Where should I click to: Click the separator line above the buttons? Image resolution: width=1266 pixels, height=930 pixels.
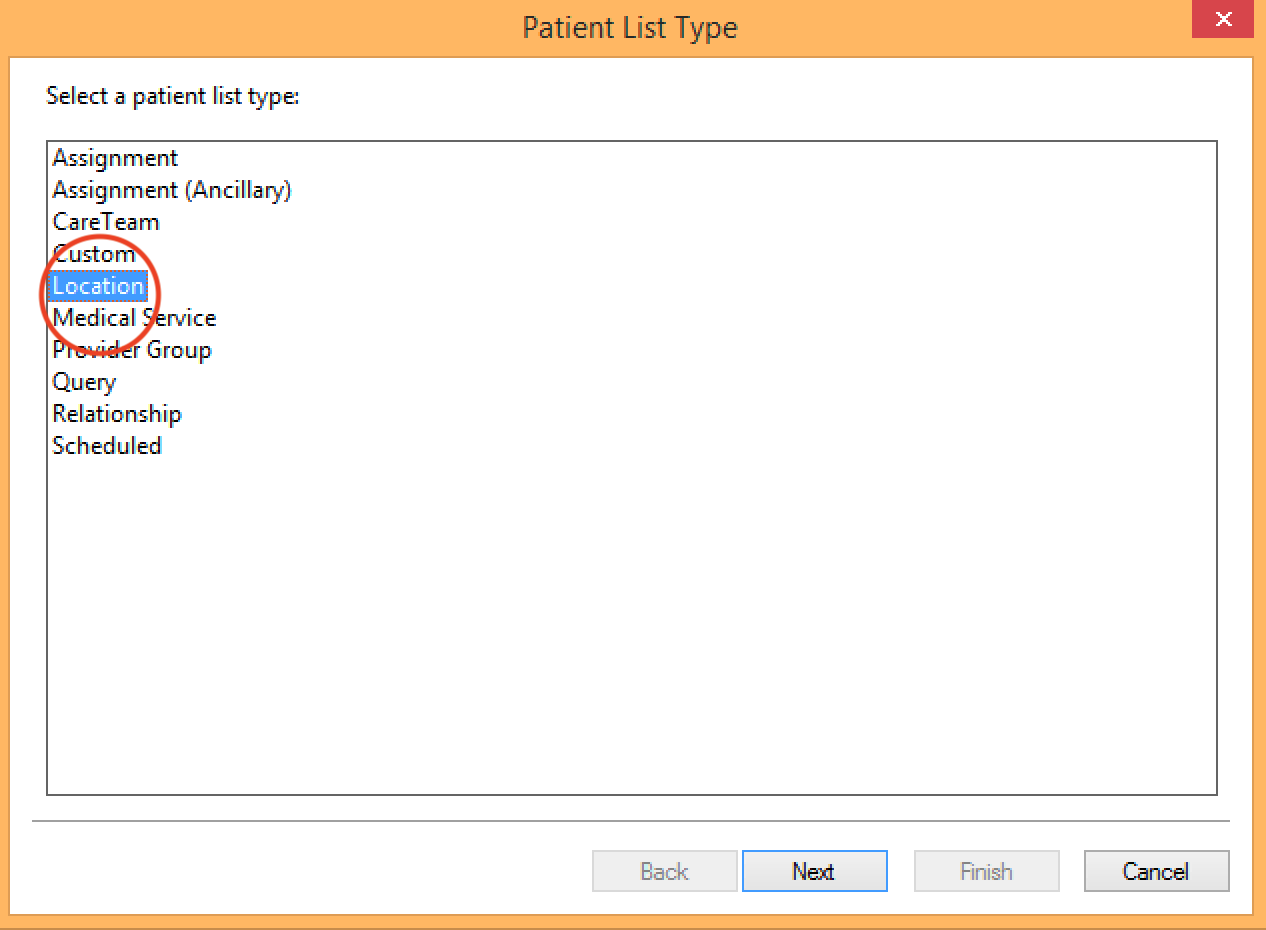click(x=630, y=821)
